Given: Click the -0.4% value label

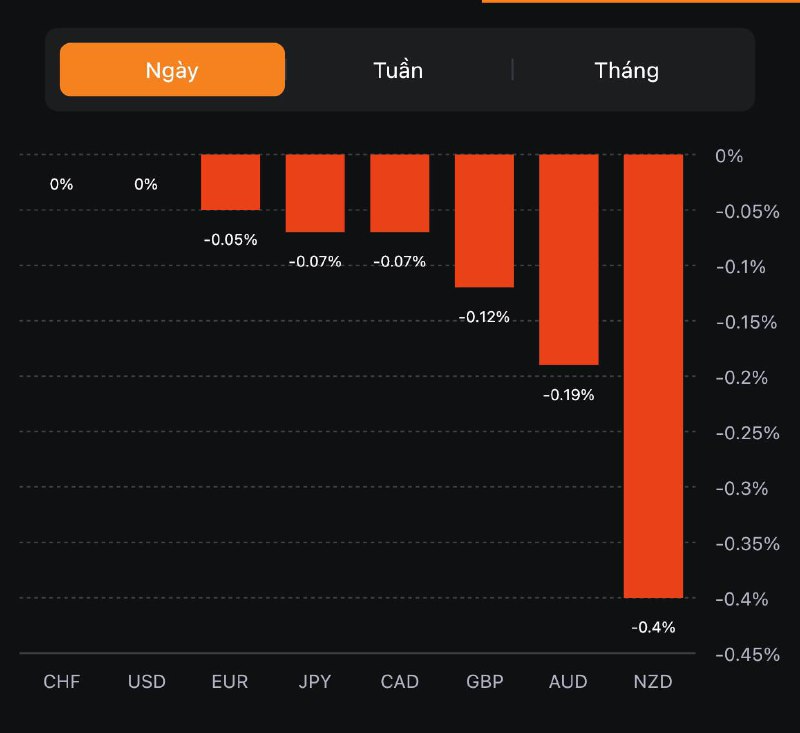Looking at the screenshot, I should pos(653,627).
